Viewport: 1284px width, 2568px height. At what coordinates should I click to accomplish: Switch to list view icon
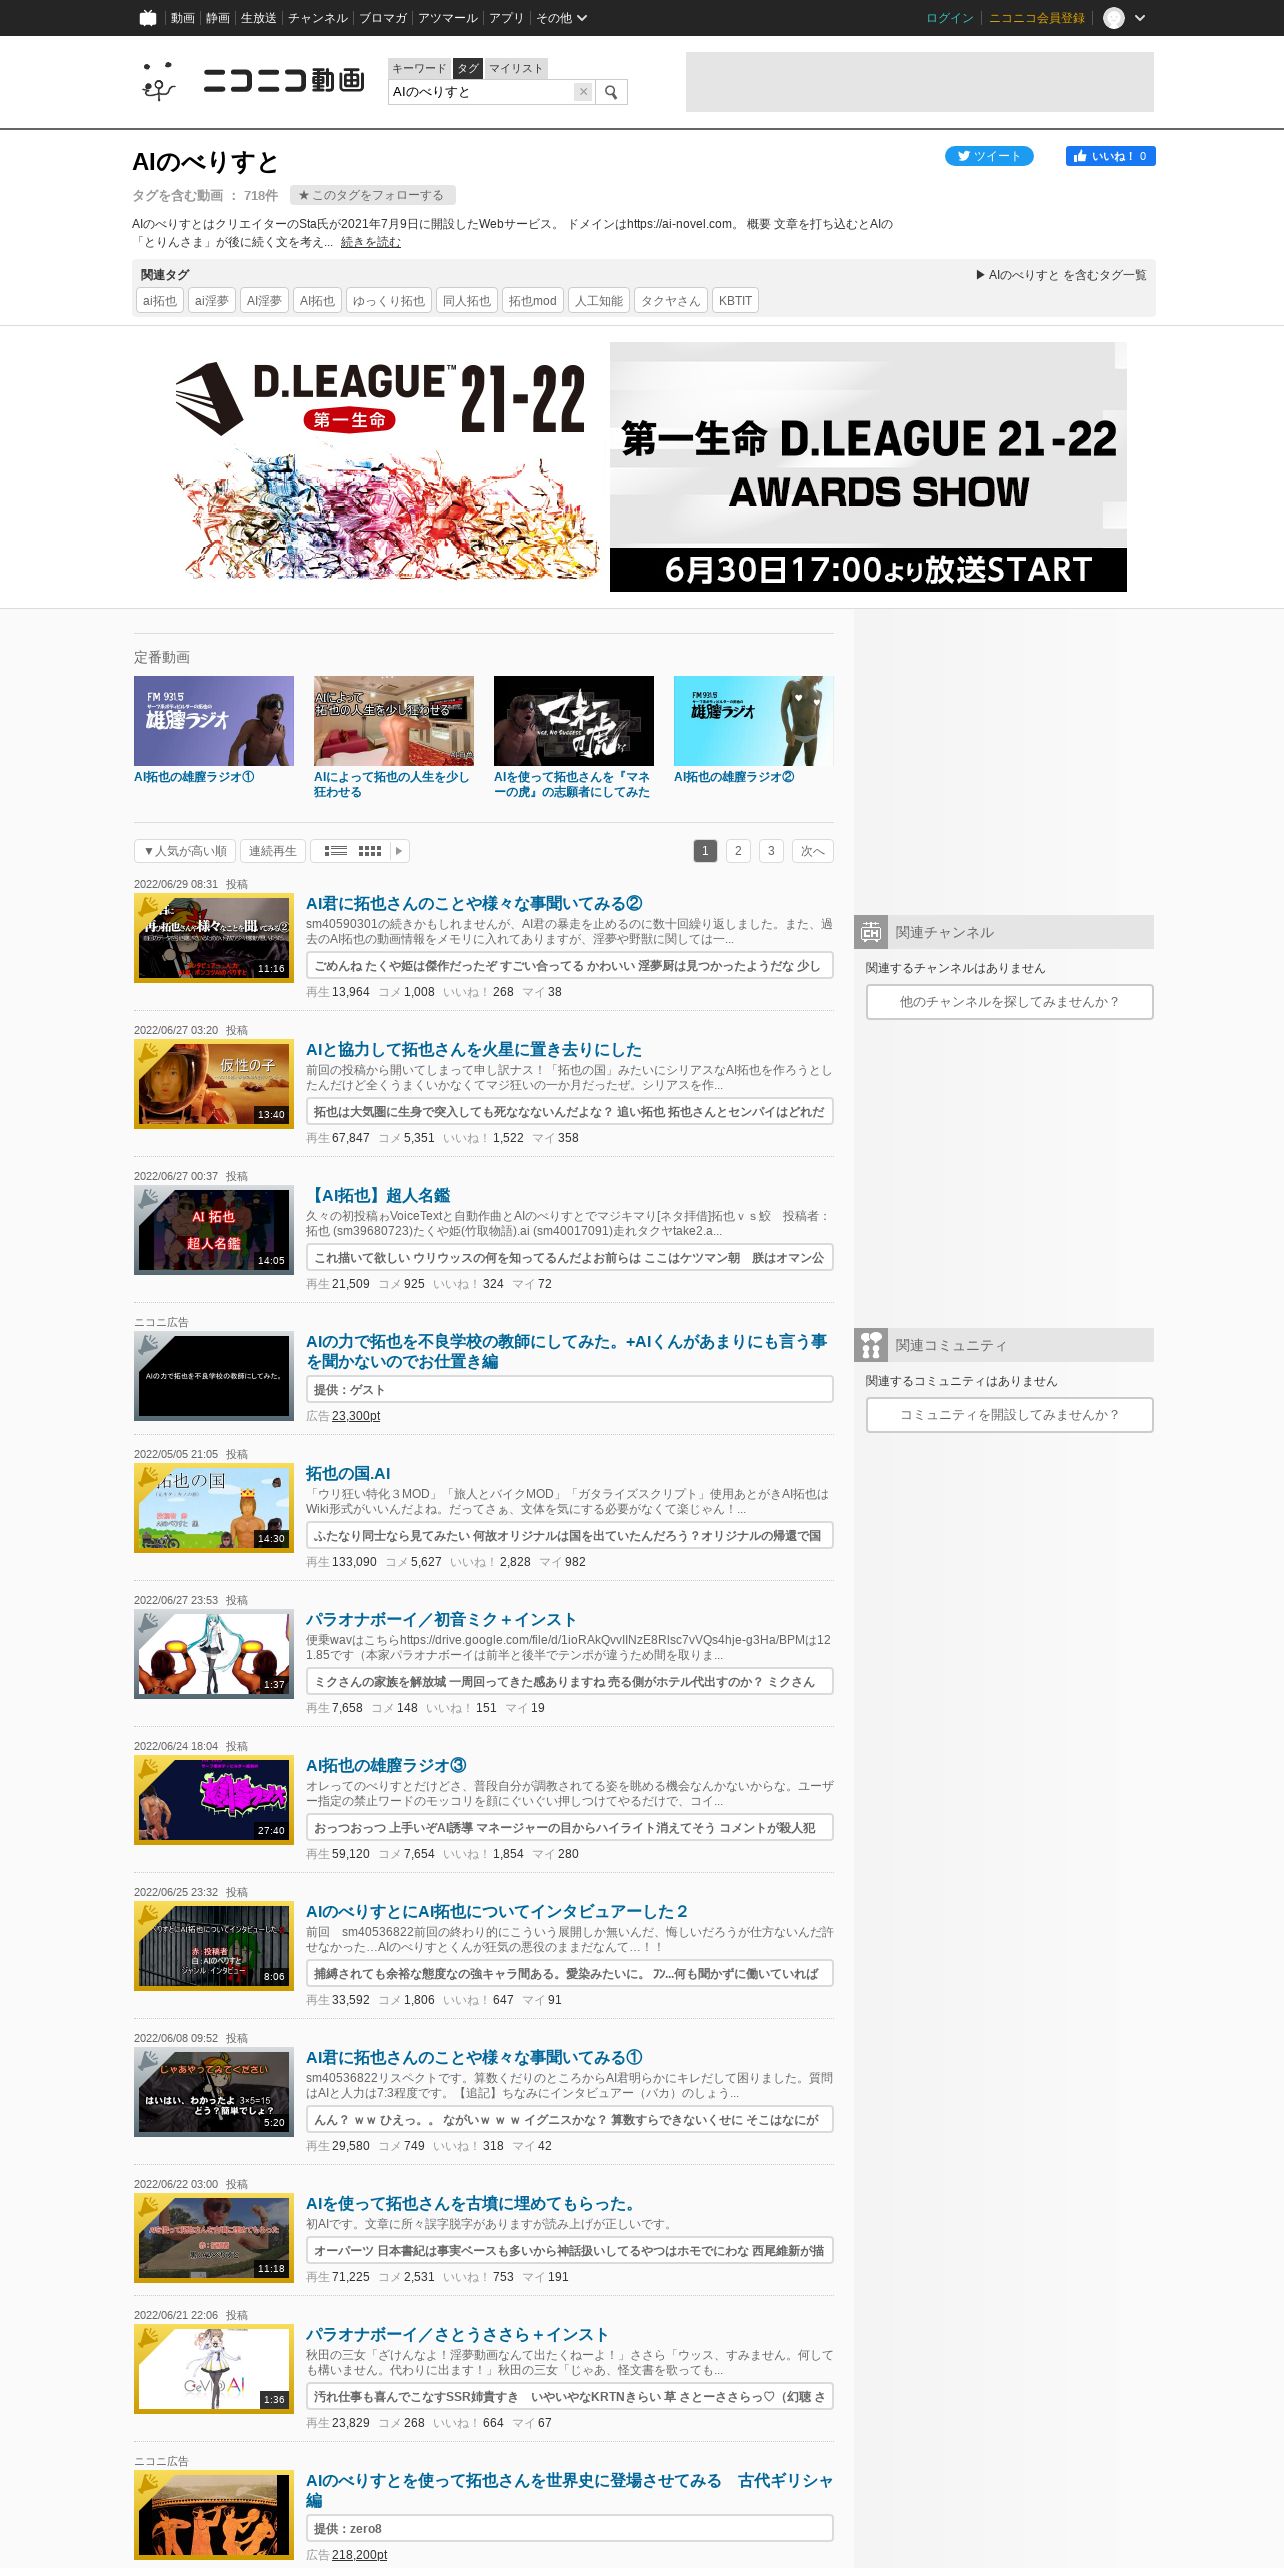pos(336,851)
